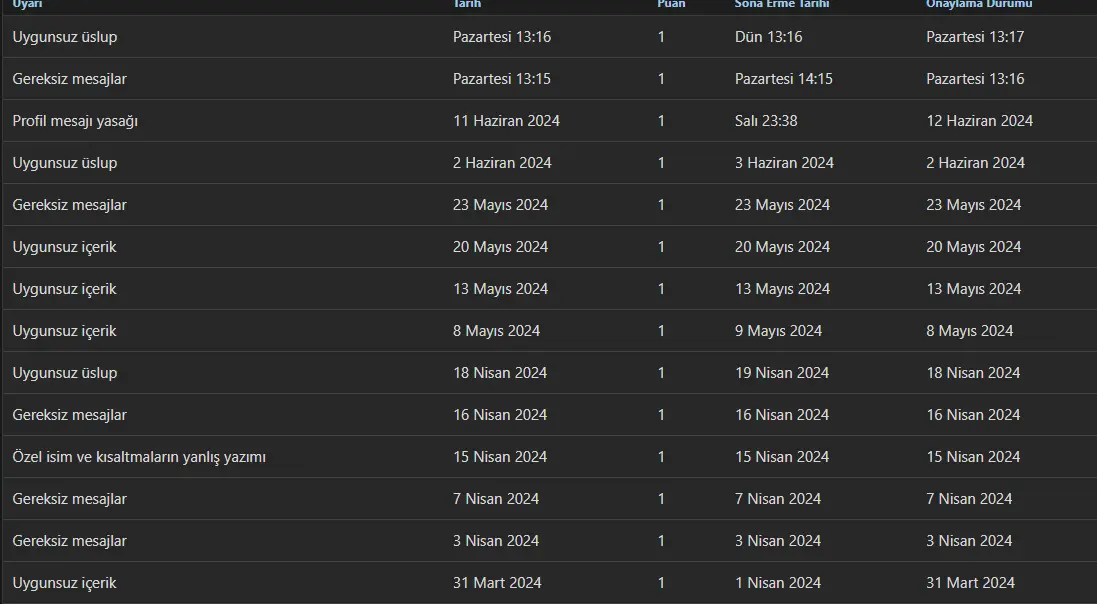
Task: Click 'Gereksiz mesajlar' warning from 7 Nisan 2024
Action: point(69,499)
